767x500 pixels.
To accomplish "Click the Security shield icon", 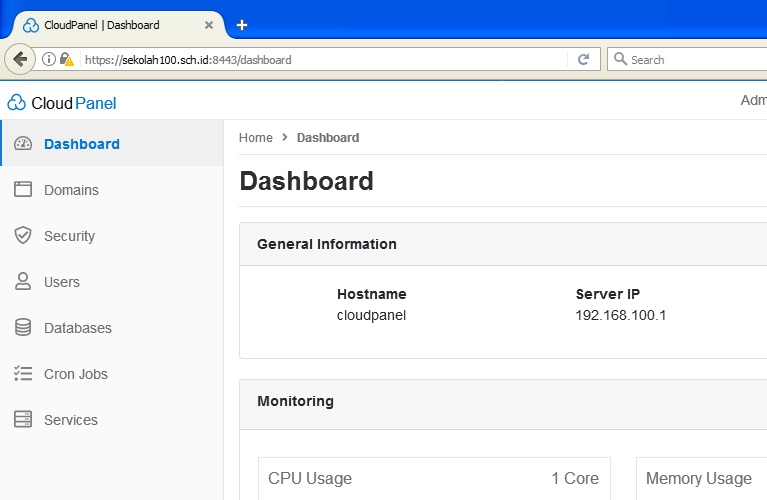I will click(x=23, y=236).
